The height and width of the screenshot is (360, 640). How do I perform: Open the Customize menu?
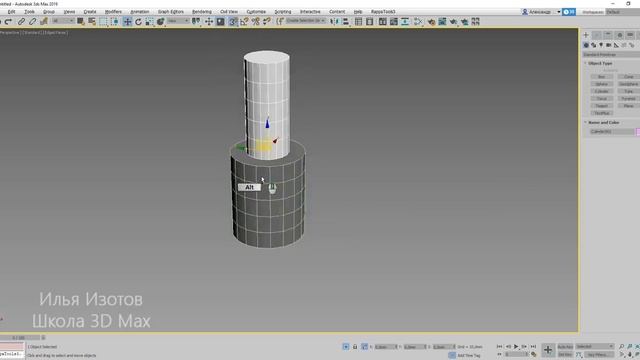click(256, 12)
